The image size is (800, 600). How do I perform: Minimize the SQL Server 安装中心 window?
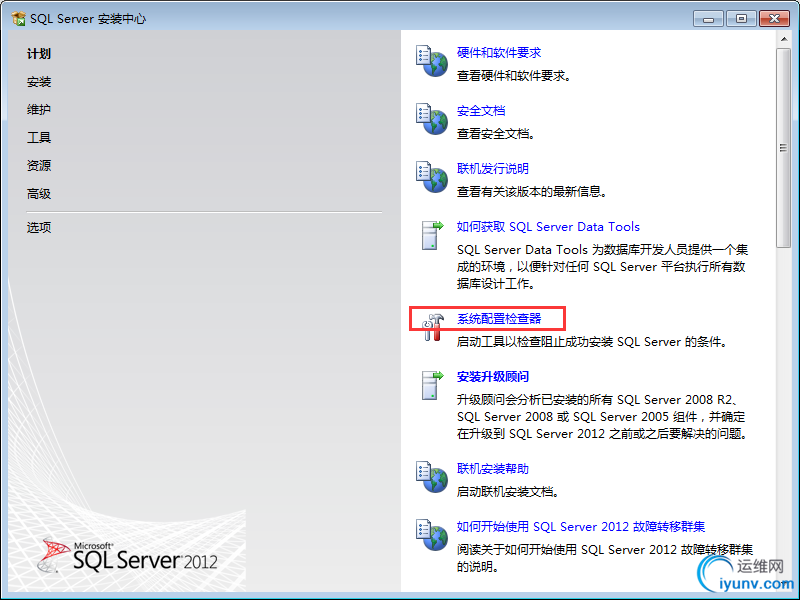coord(708,19)
